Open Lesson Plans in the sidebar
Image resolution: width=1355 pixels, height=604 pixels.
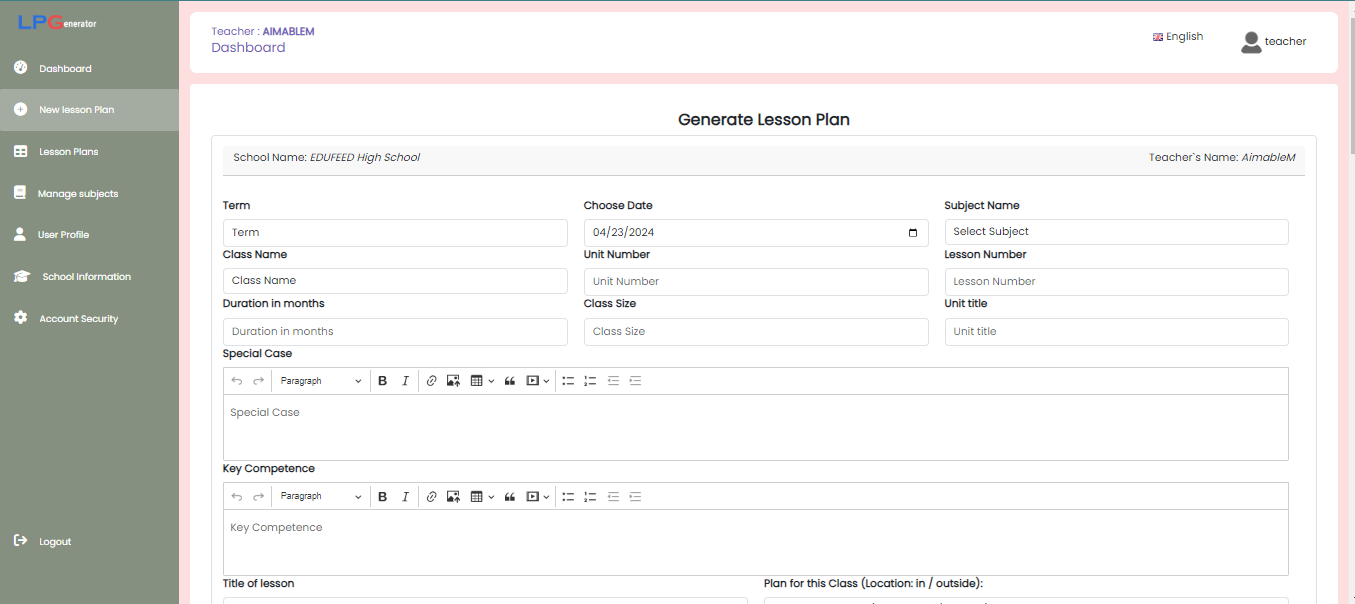point(68,152)
